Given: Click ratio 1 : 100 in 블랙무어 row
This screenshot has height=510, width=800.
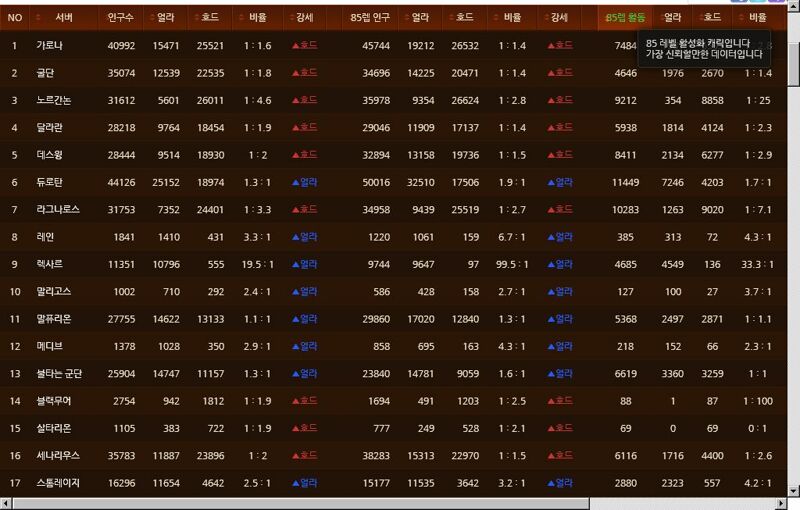Looking at the screenshot, I should tap(758, 401).
